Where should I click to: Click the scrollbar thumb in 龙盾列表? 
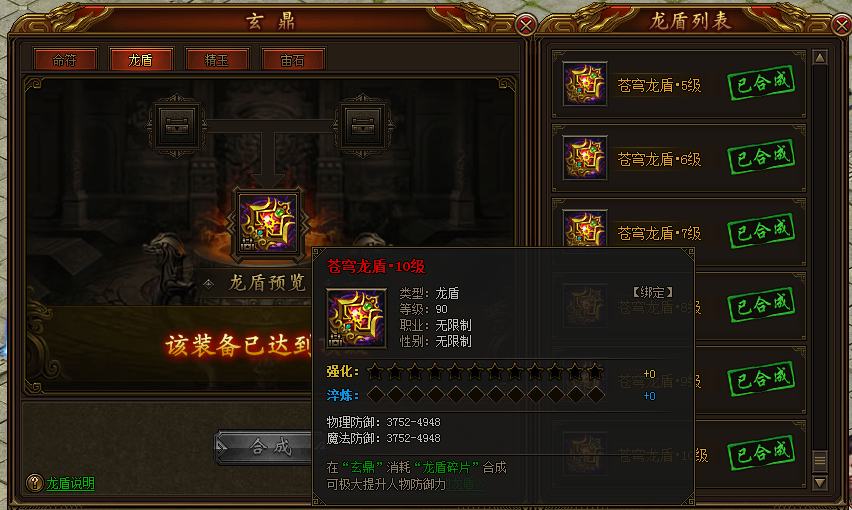click(820, 461)
